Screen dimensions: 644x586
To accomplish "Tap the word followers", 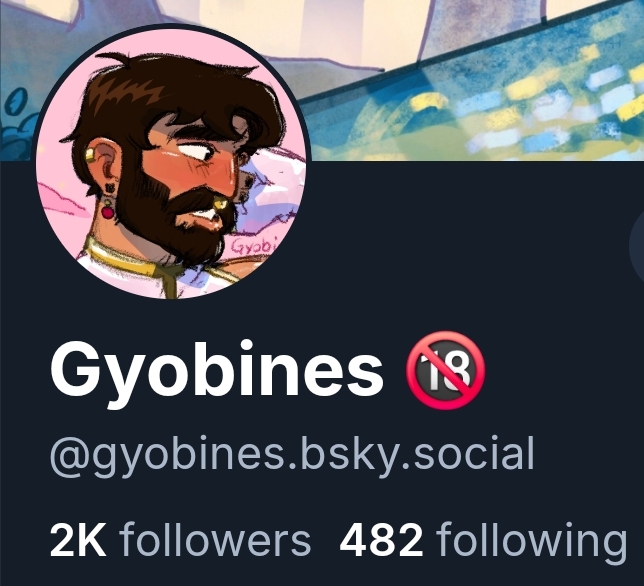I will click(215, 539).
